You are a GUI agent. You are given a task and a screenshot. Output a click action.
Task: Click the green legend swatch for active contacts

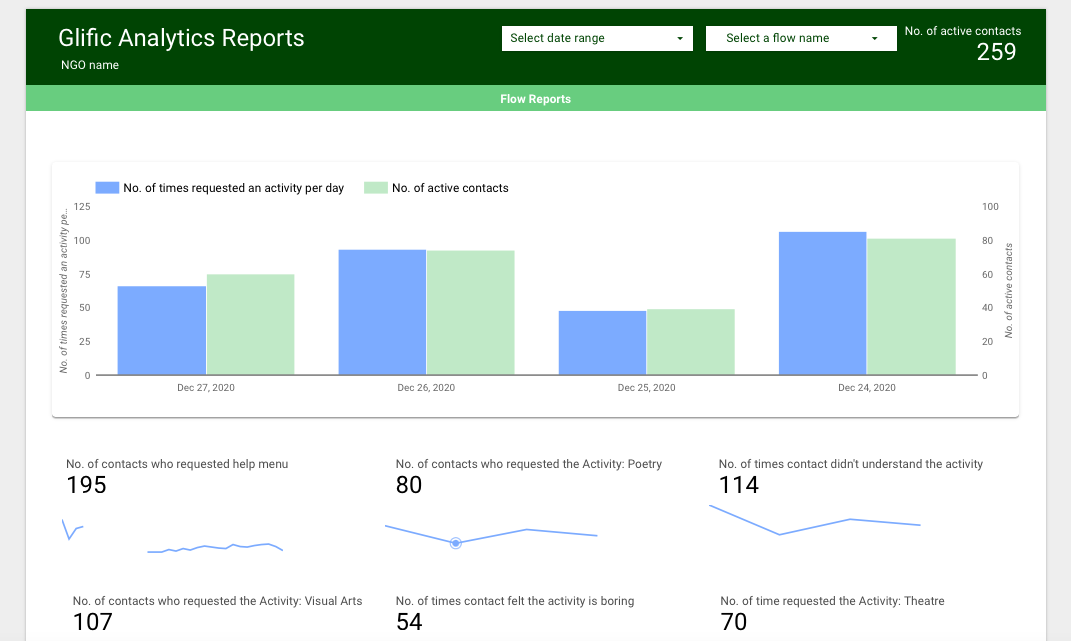click(376, 187)
